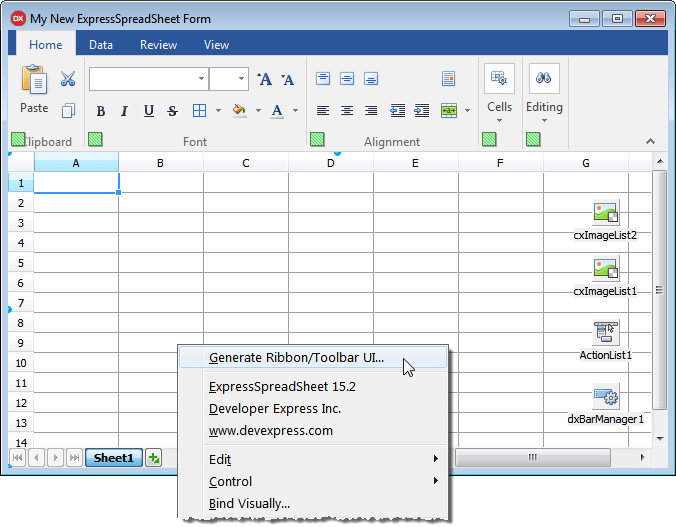Choose Generate Ribbon/Toolbar UI... menu item
Image resolution: width=676 pixels, height=527 pixels.
pyautogui.click(x=296, y=358)
